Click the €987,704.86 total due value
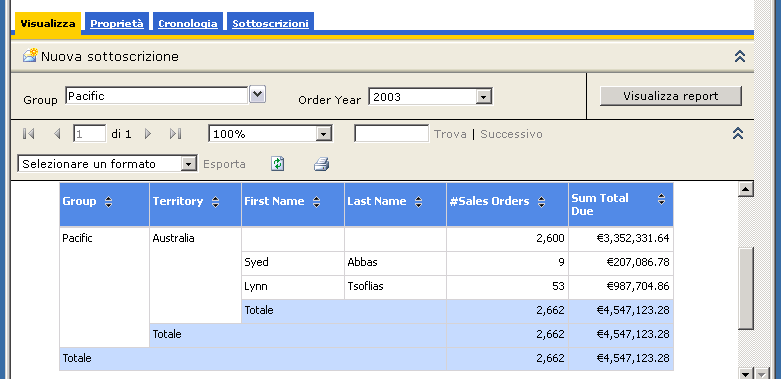The height and width of the screenshot is (379, 781). [637, 286]
